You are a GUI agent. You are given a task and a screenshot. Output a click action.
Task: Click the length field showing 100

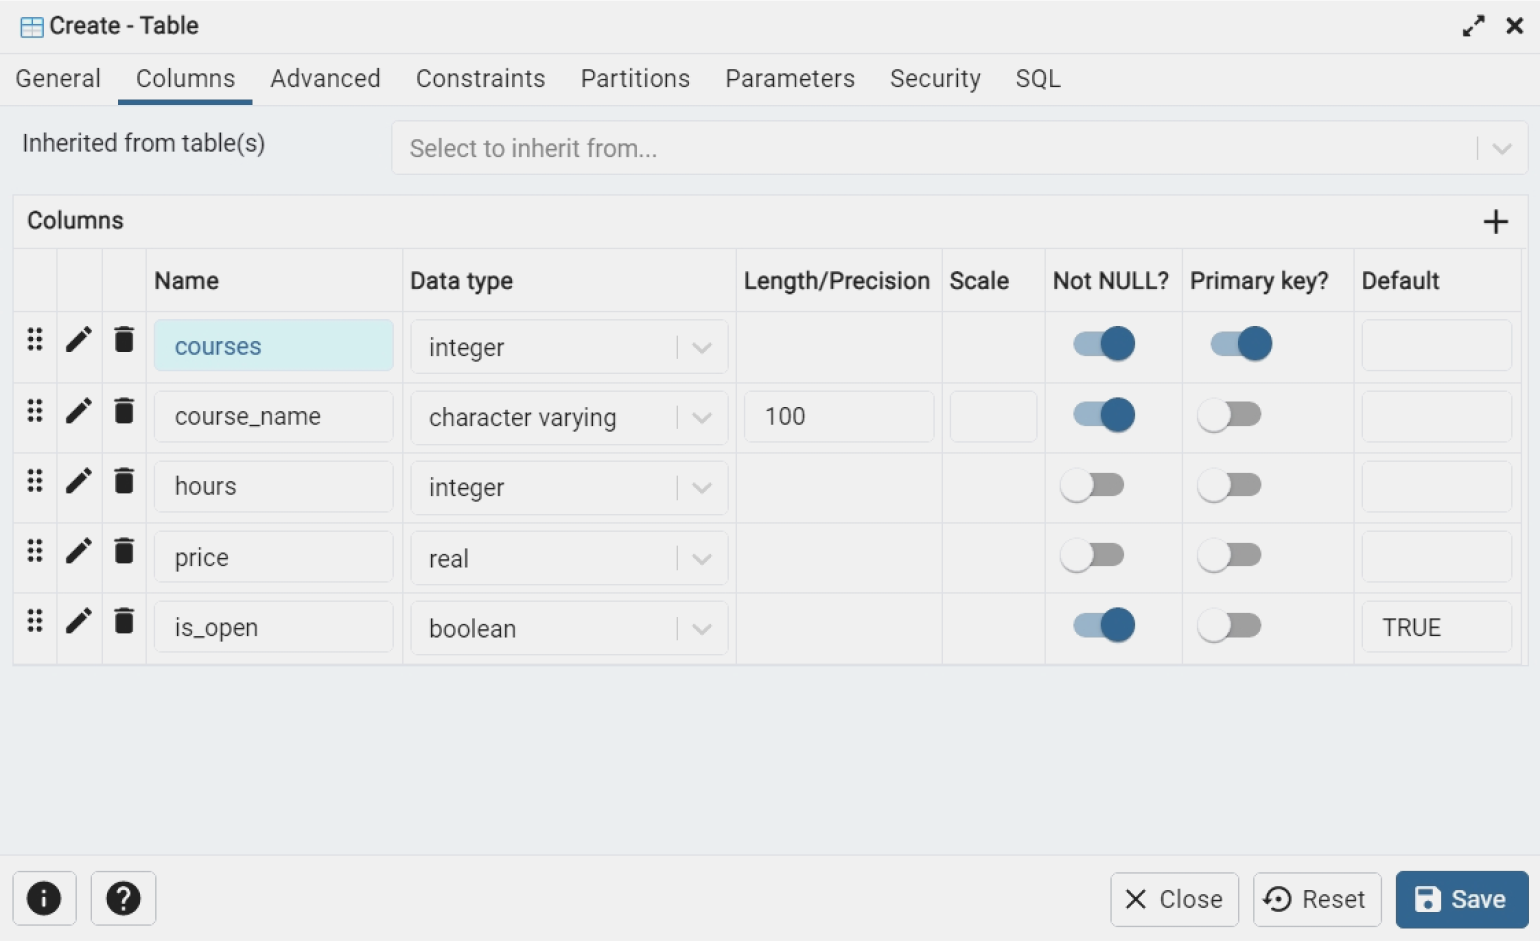839,416
